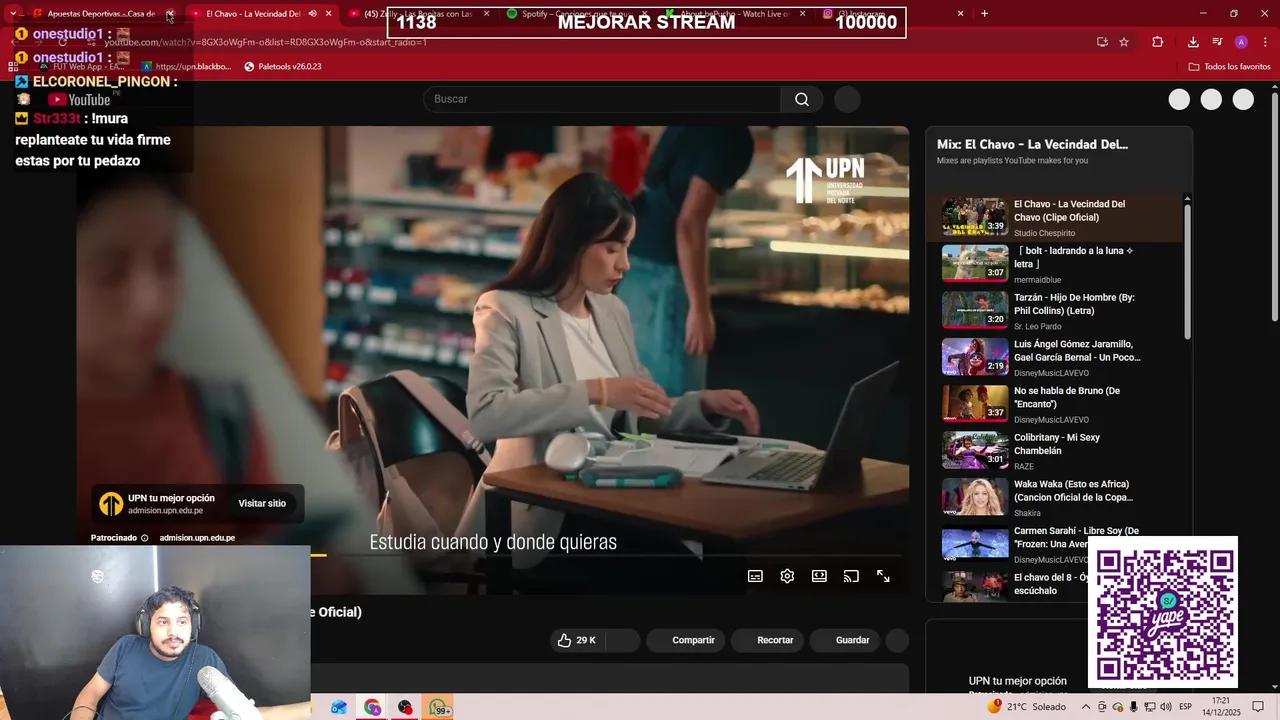Toggle subtitles in the video player
The width and height of the screenshot is (1280, 720).
pyautogui.click(x=755, y=576)
